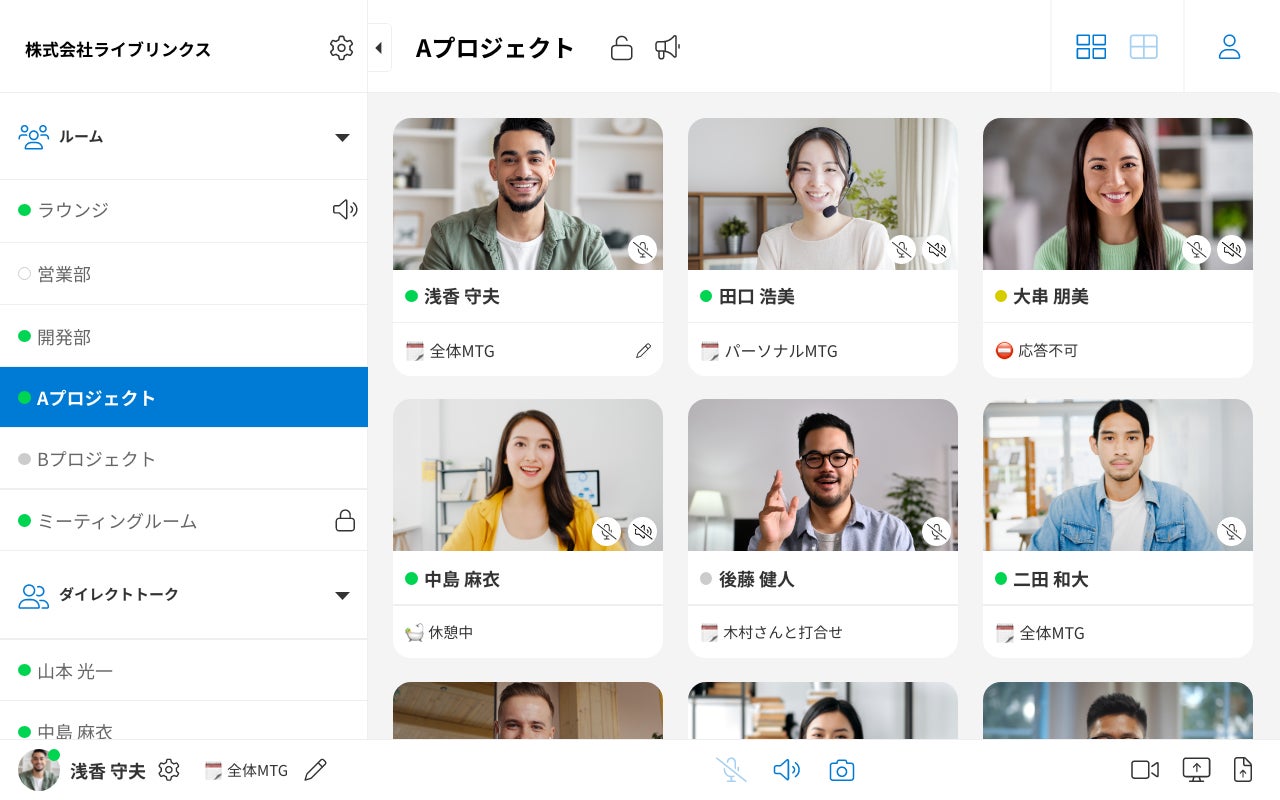Screen dimensions: 1280x800
Task: Click the name 大串 朋美 on her card
Action: click(1051, 297)
